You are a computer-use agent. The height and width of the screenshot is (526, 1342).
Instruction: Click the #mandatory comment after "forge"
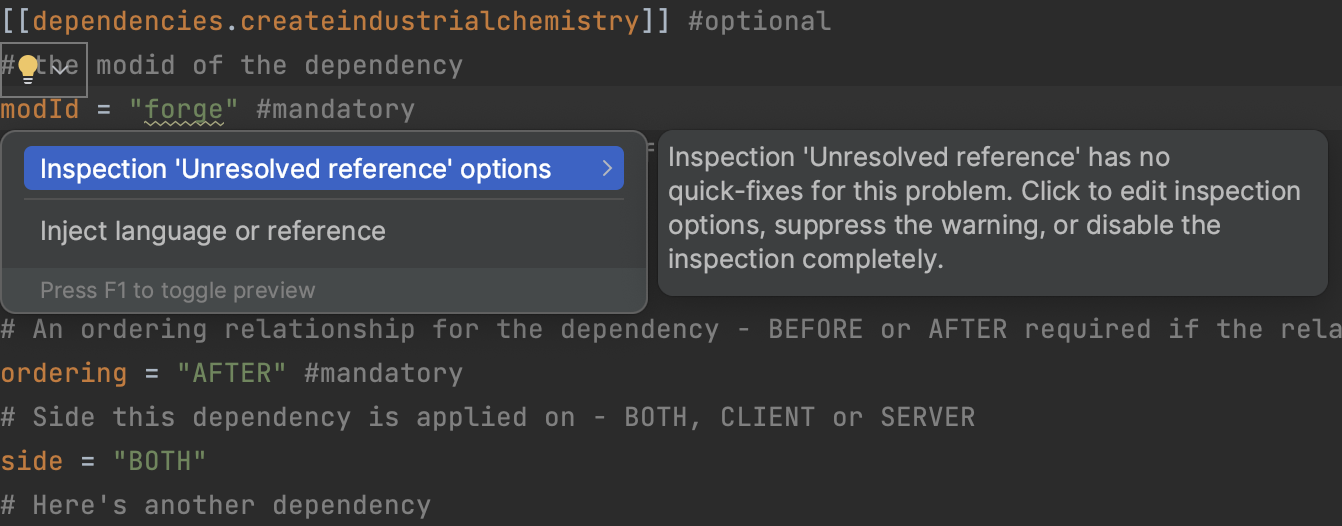[x=335, y=109]
